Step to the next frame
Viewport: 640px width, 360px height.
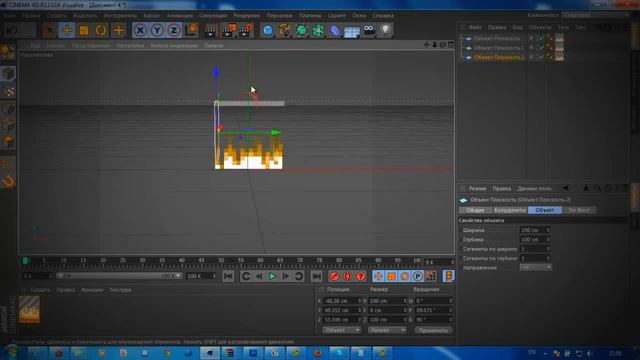point(286,276)
